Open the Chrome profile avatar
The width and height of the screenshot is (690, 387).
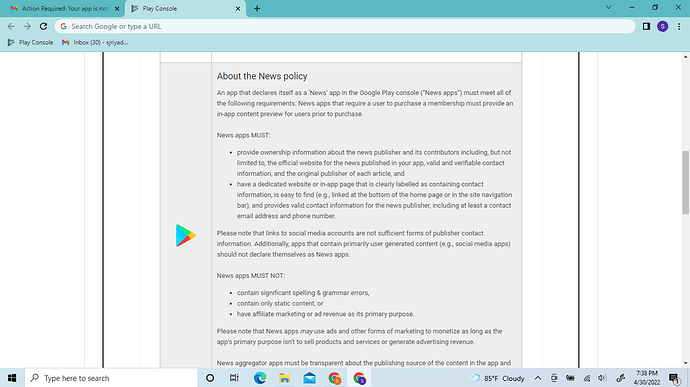(x=662, y=26)
